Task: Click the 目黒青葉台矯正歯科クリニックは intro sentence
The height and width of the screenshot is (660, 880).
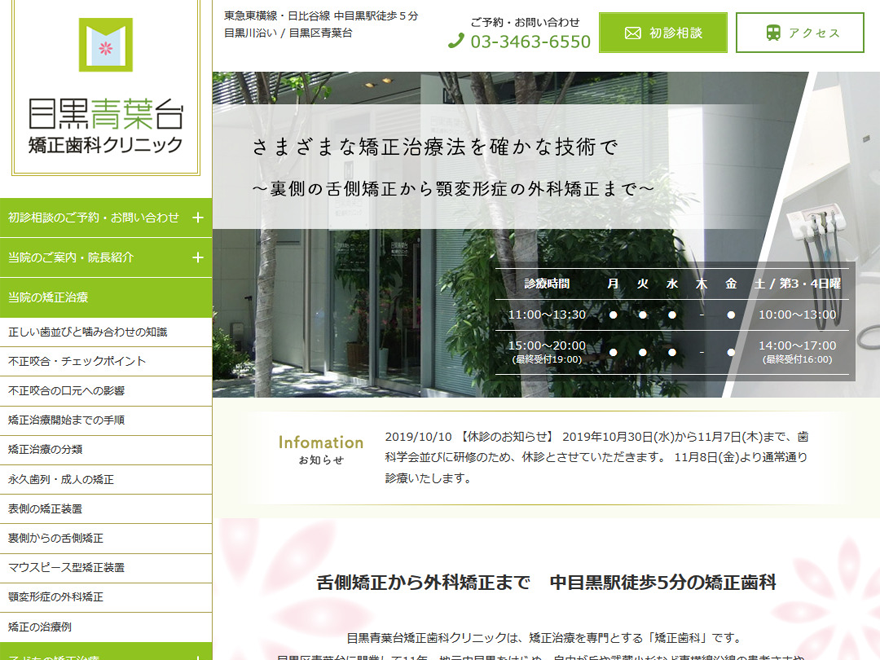Action: (x=544, y=638)
